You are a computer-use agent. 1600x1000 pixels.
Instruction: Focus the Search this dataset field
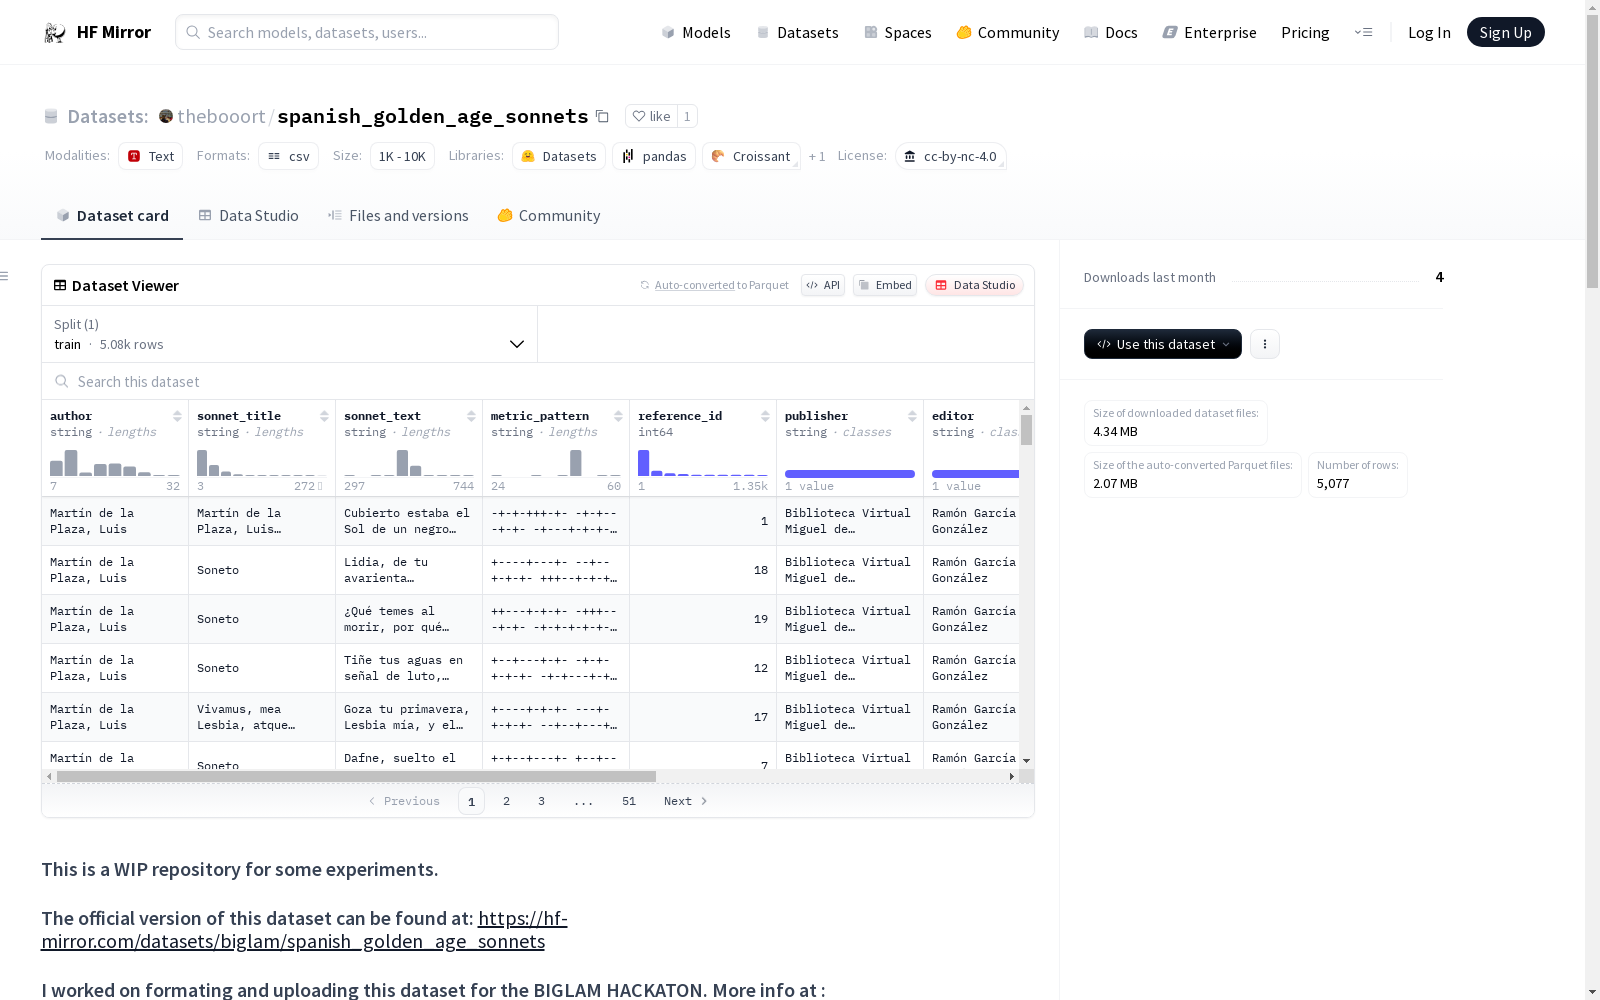538,382
